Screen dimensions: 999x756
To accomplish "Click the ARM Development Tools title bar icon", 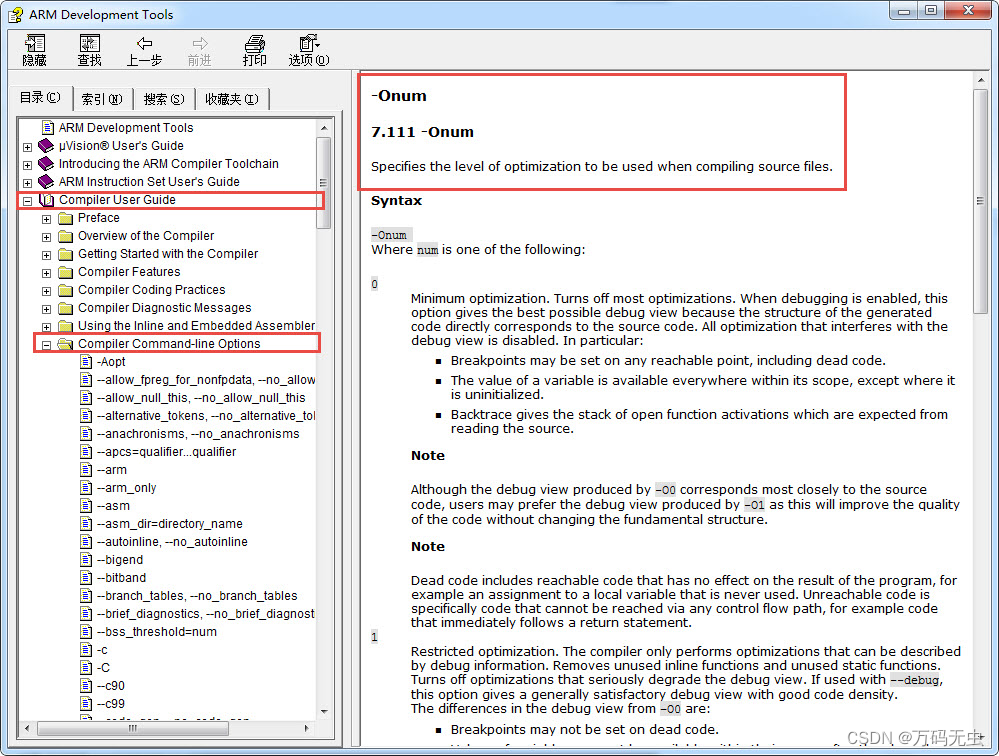I will 16,14.
